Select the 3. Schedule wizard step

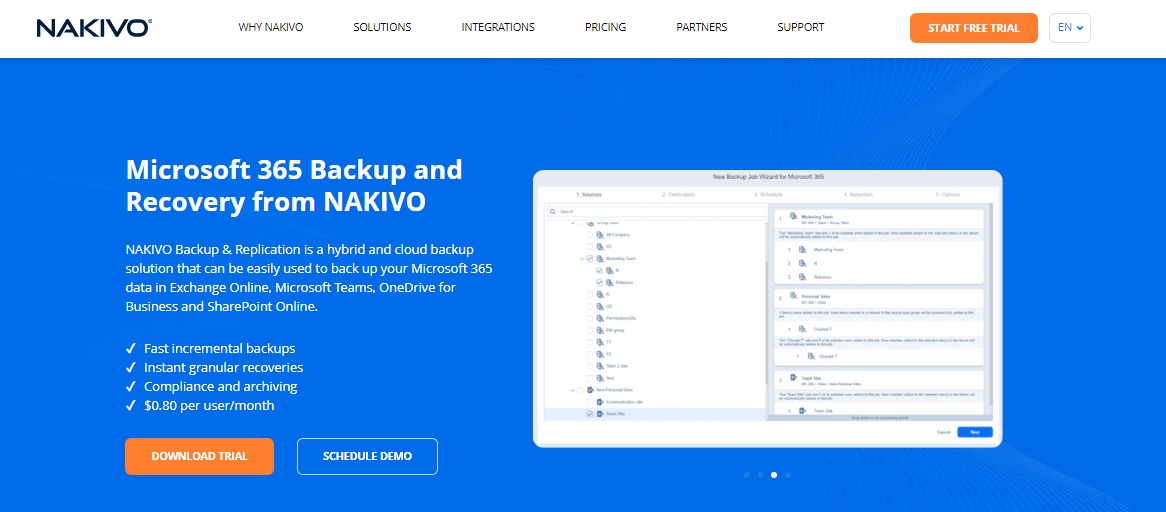(767, 195)
